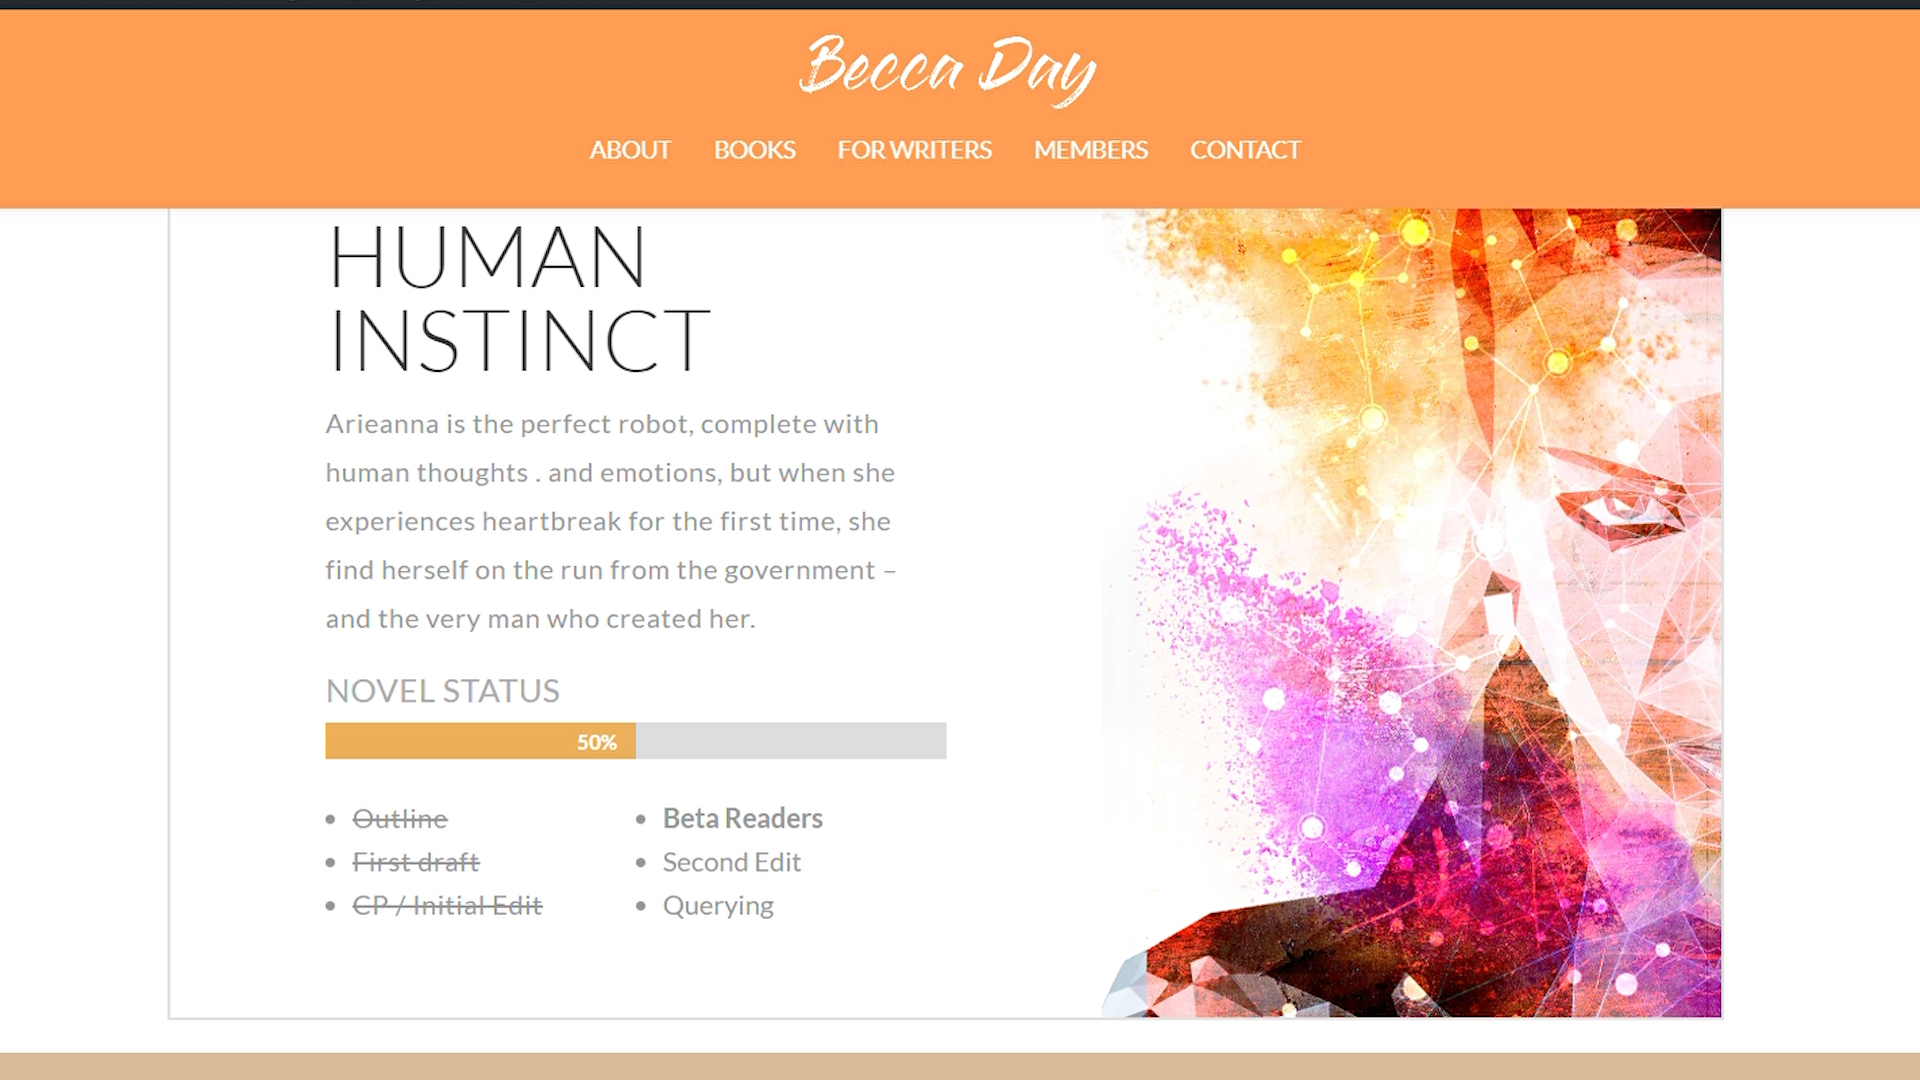Click the Second Edit list item

coord(732,860)
